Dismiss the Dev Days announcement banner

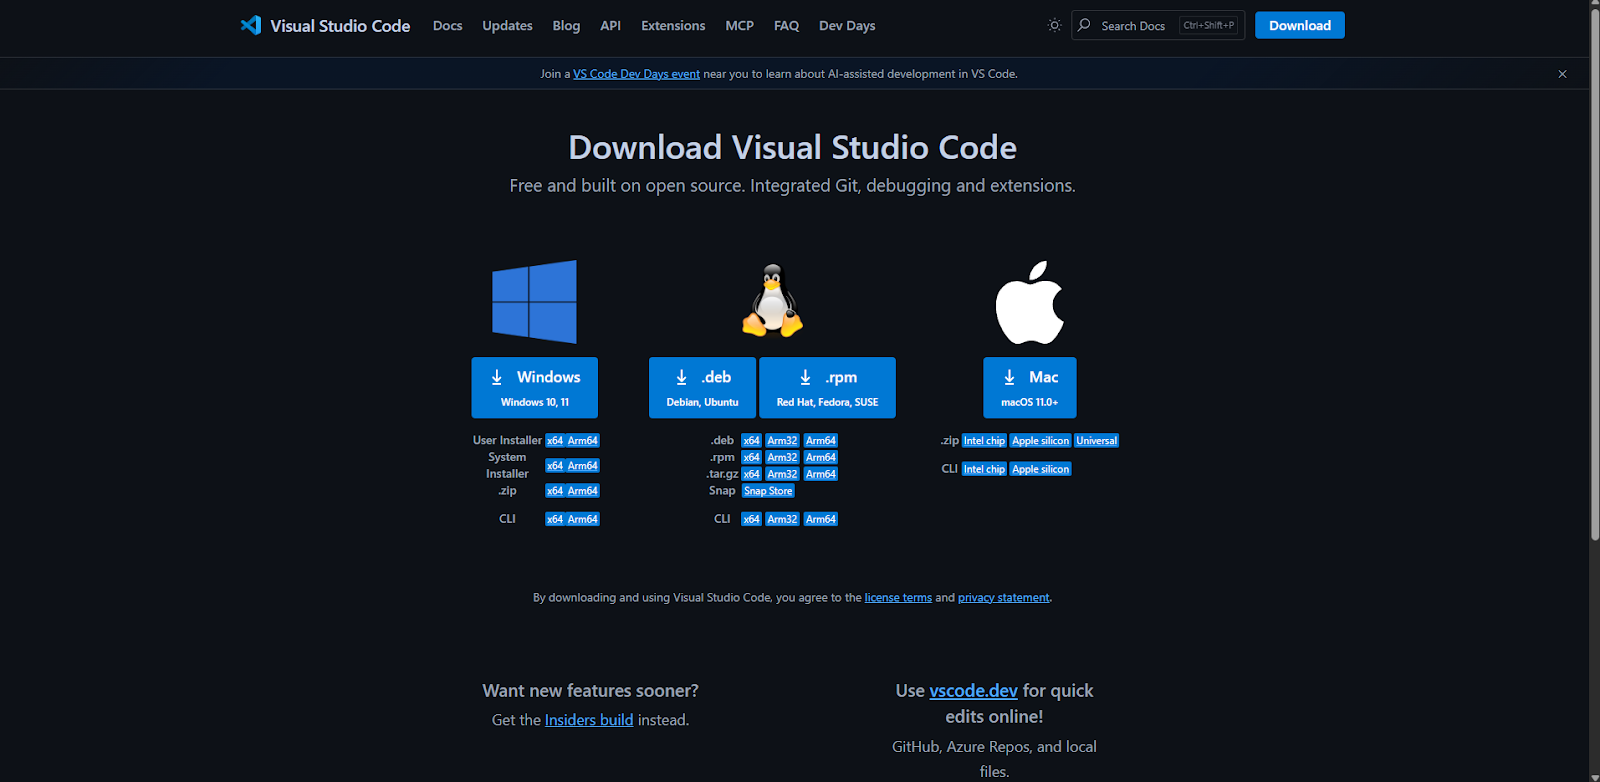point(1562,74)
